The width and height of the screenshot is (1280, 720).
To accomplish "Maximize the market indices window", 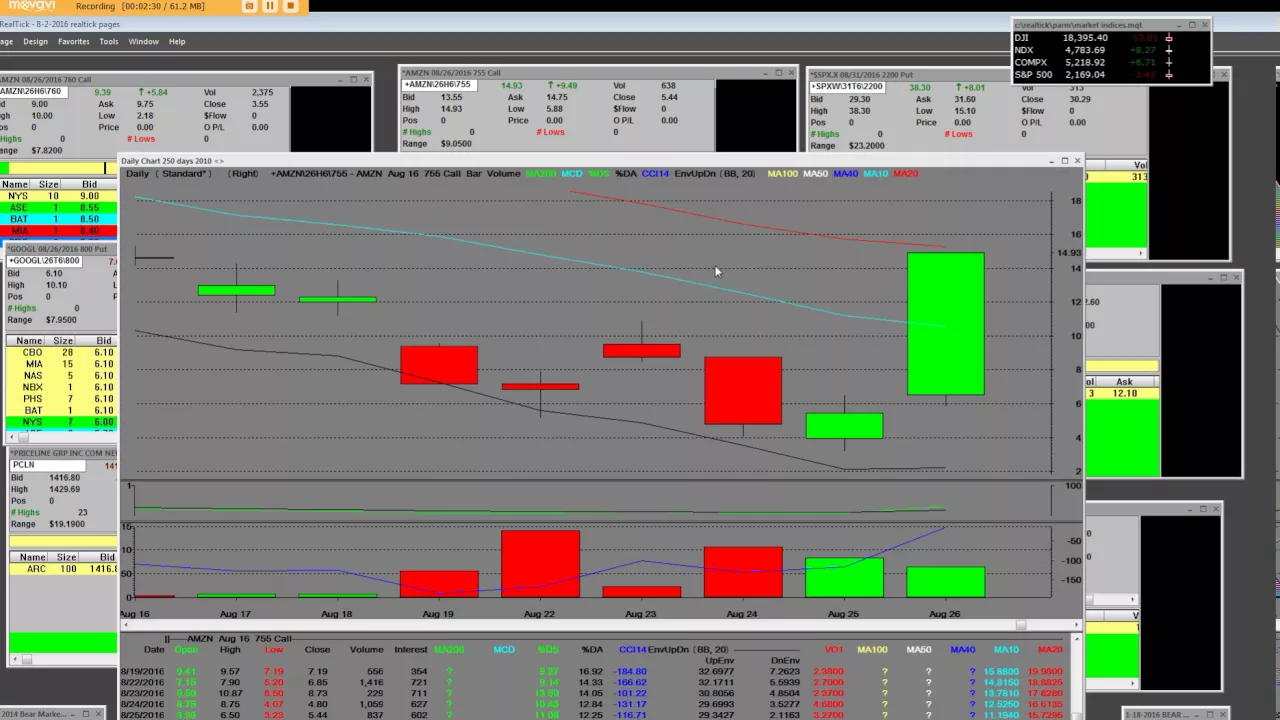I will [x=1192, y=25].
